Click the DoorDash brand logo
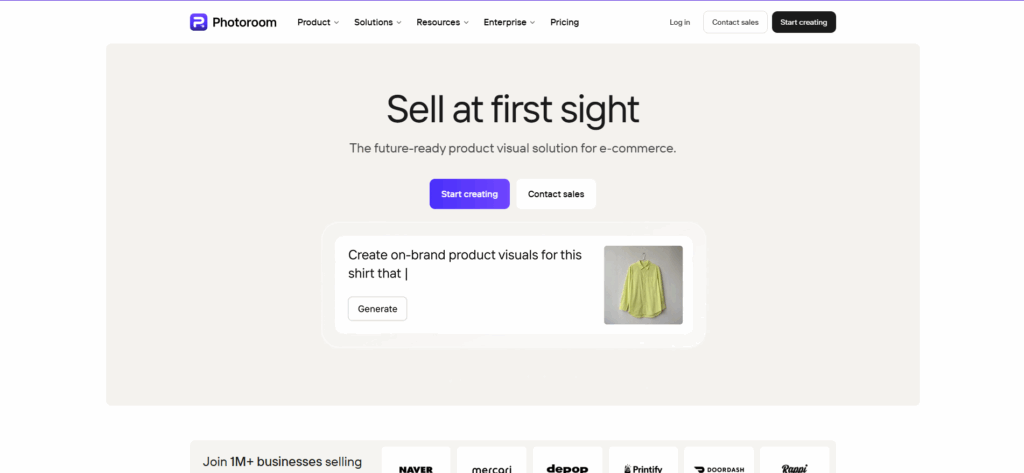Screen dimensions: 1024x473 point(719,468)
